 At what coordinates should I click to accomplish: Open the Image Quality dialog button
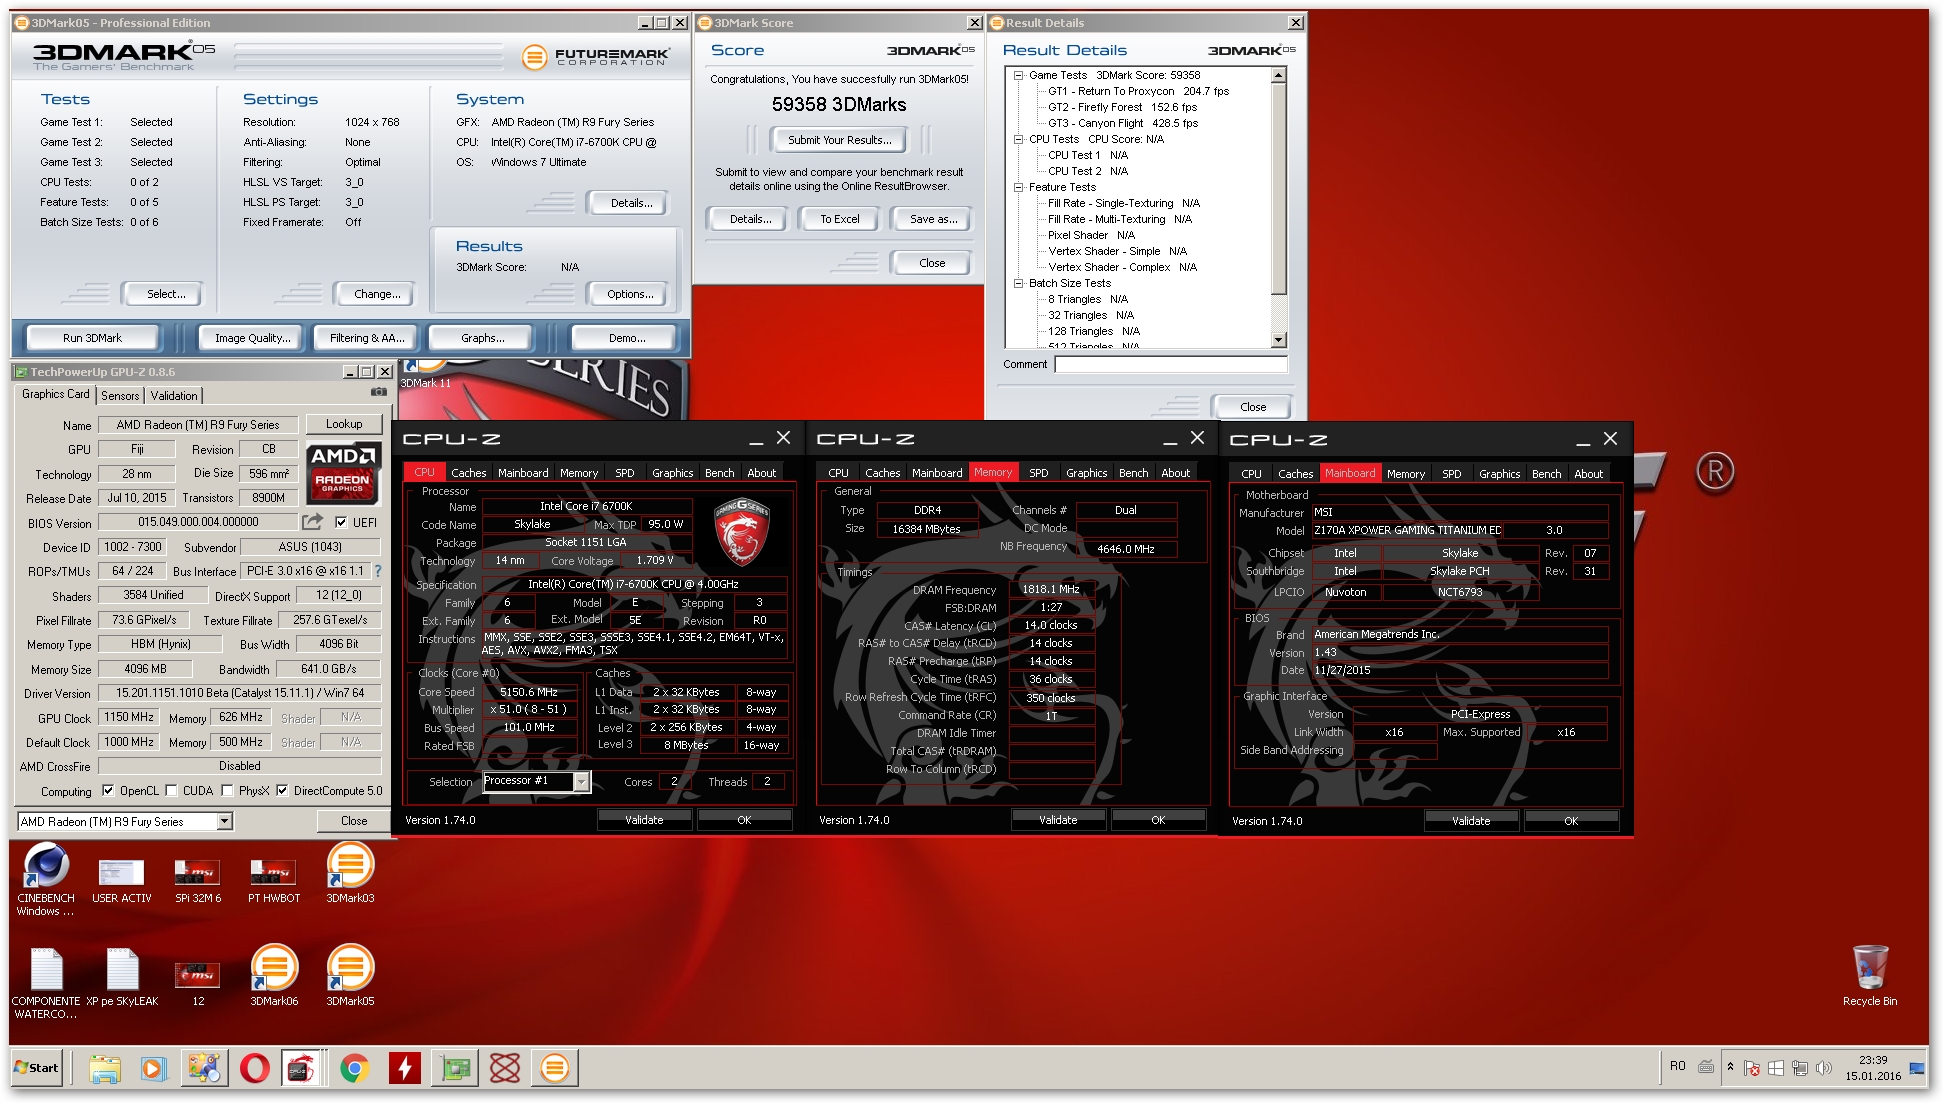point(253,338)
